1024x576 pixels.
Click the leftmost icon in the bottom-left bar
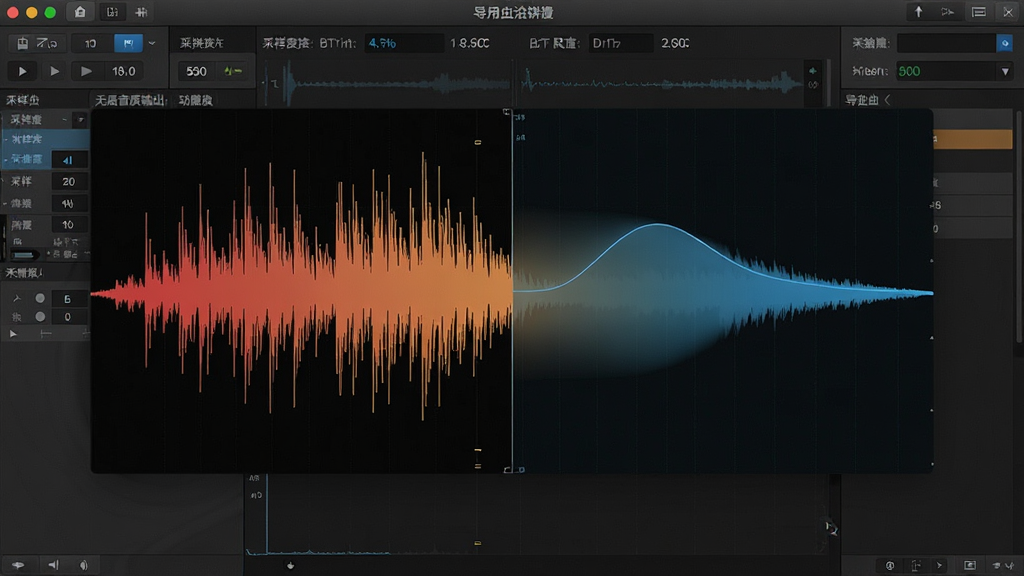(x=18, y=566)
